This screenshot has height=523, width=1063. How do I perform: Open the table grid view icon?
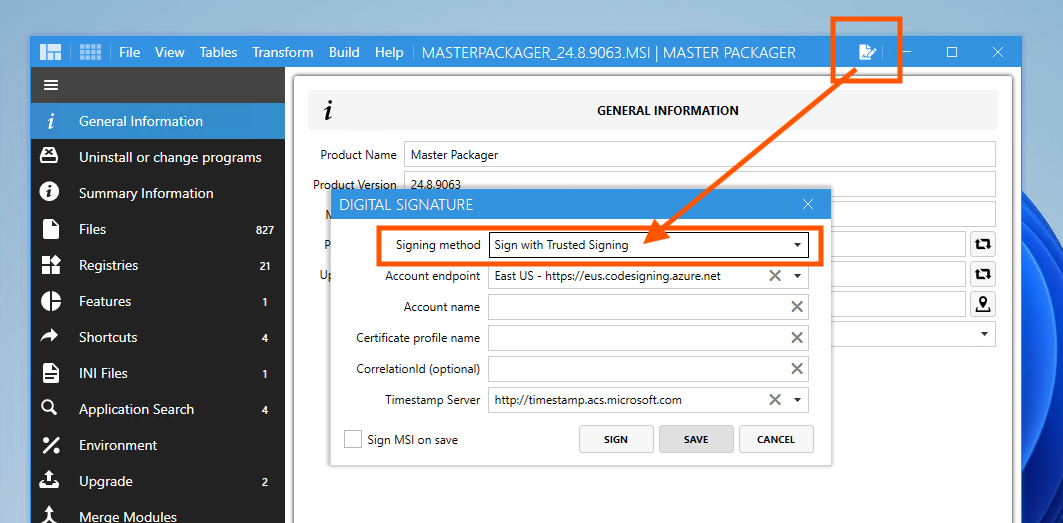click(x=90, y=52)
